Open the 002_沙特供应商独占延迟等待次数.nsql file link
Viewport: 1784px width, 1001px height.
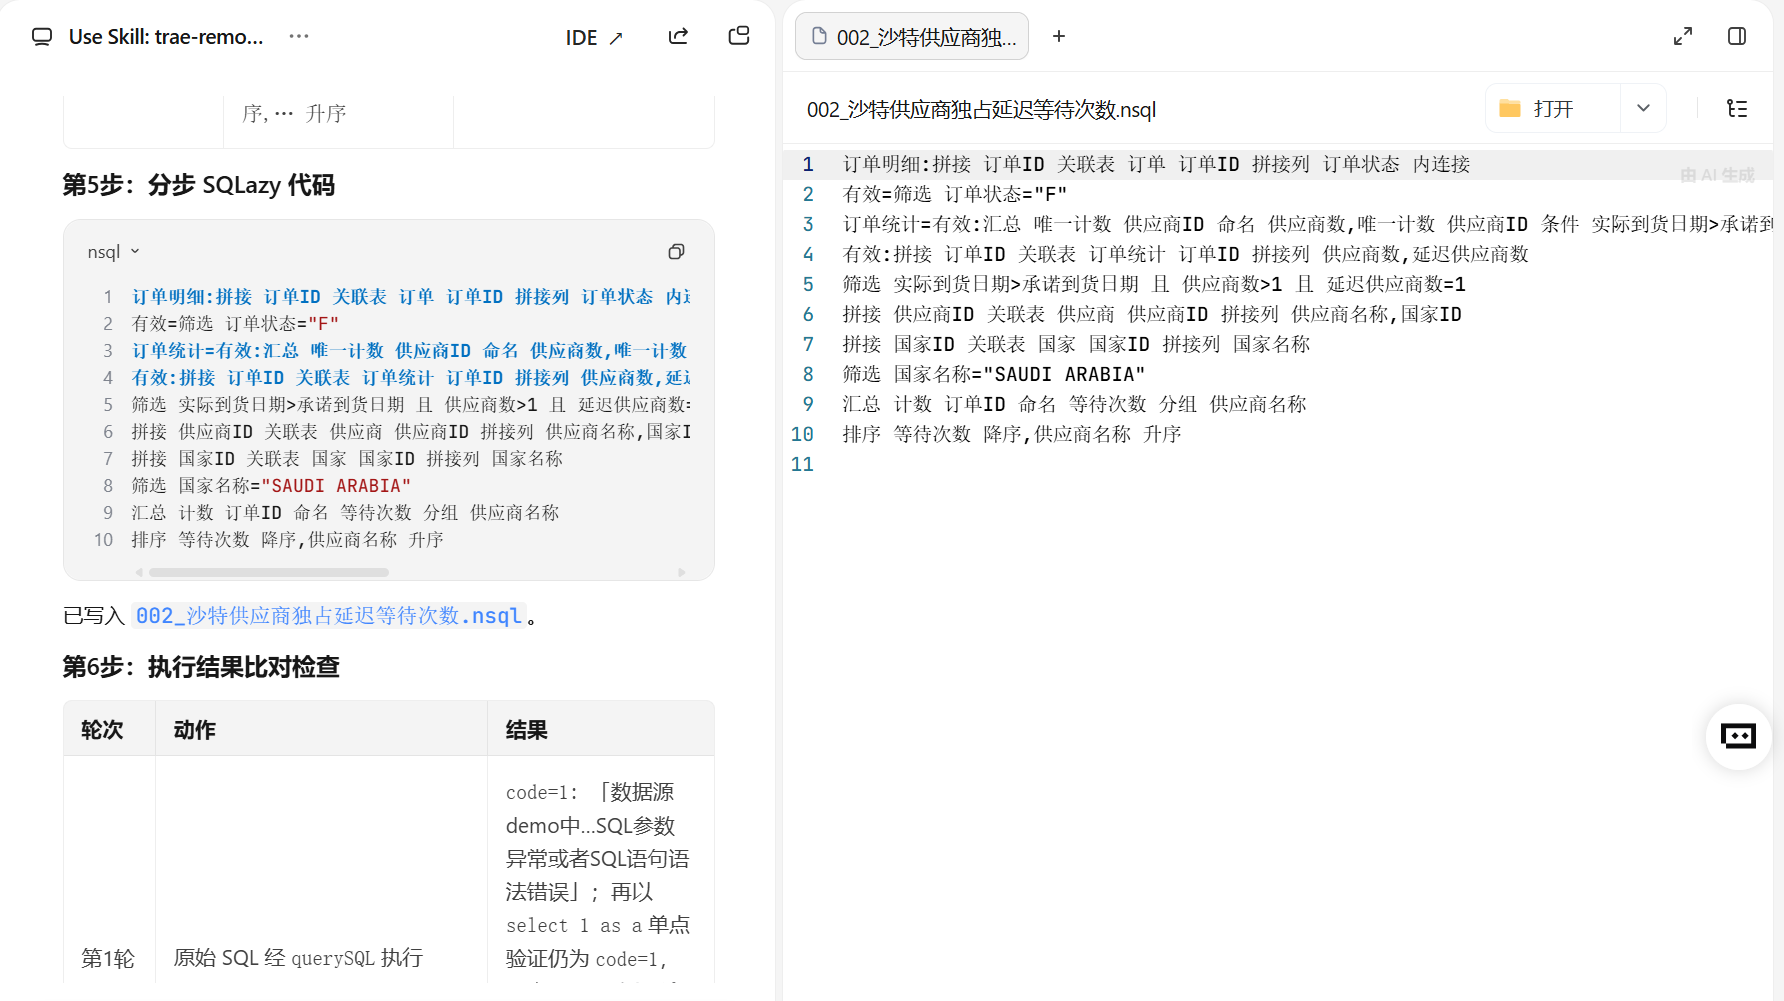click(x=329, y=616)
